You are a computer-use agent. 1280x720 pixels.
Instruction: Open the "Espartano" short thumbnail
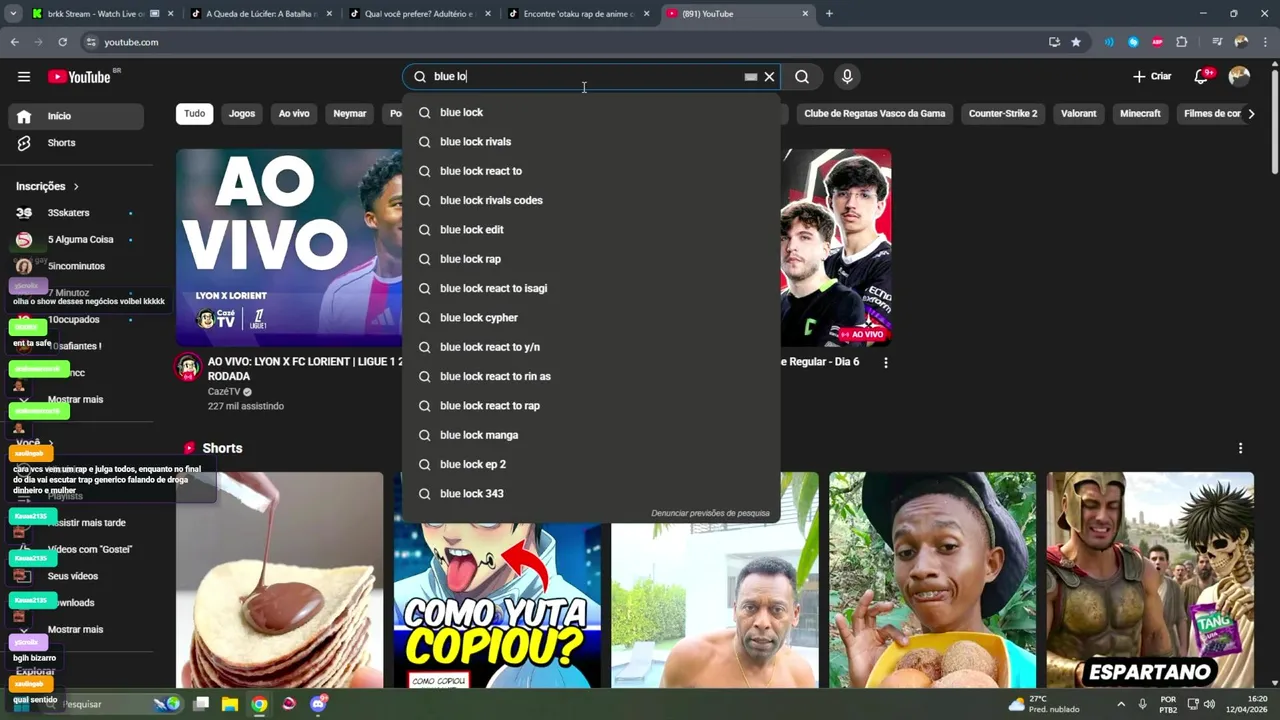pyautogui.click(x=1150, y=580)
